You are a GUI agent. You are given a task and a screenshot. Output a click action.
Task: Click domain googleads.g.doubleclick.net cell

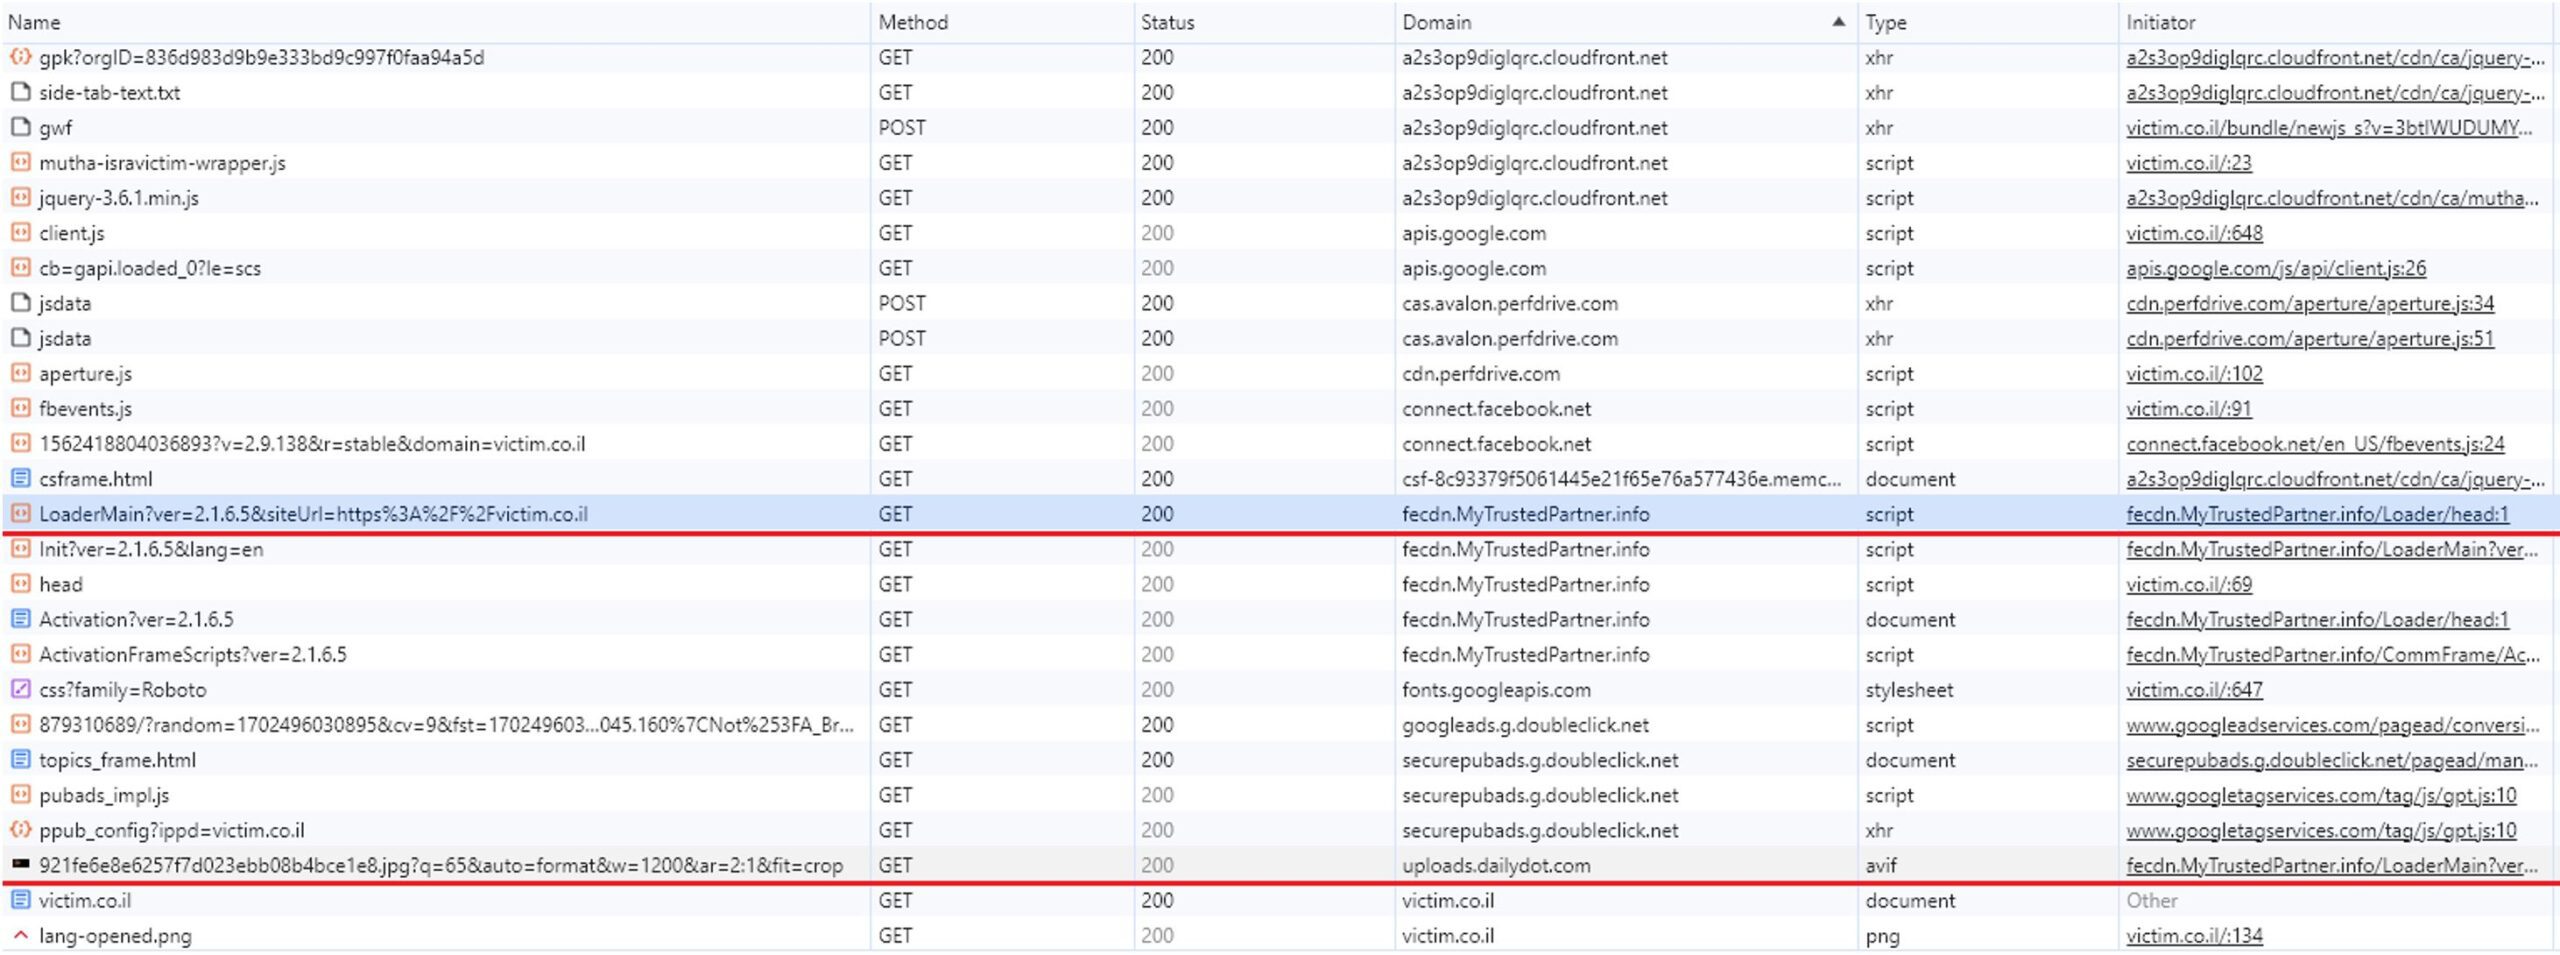[1525, 724]
